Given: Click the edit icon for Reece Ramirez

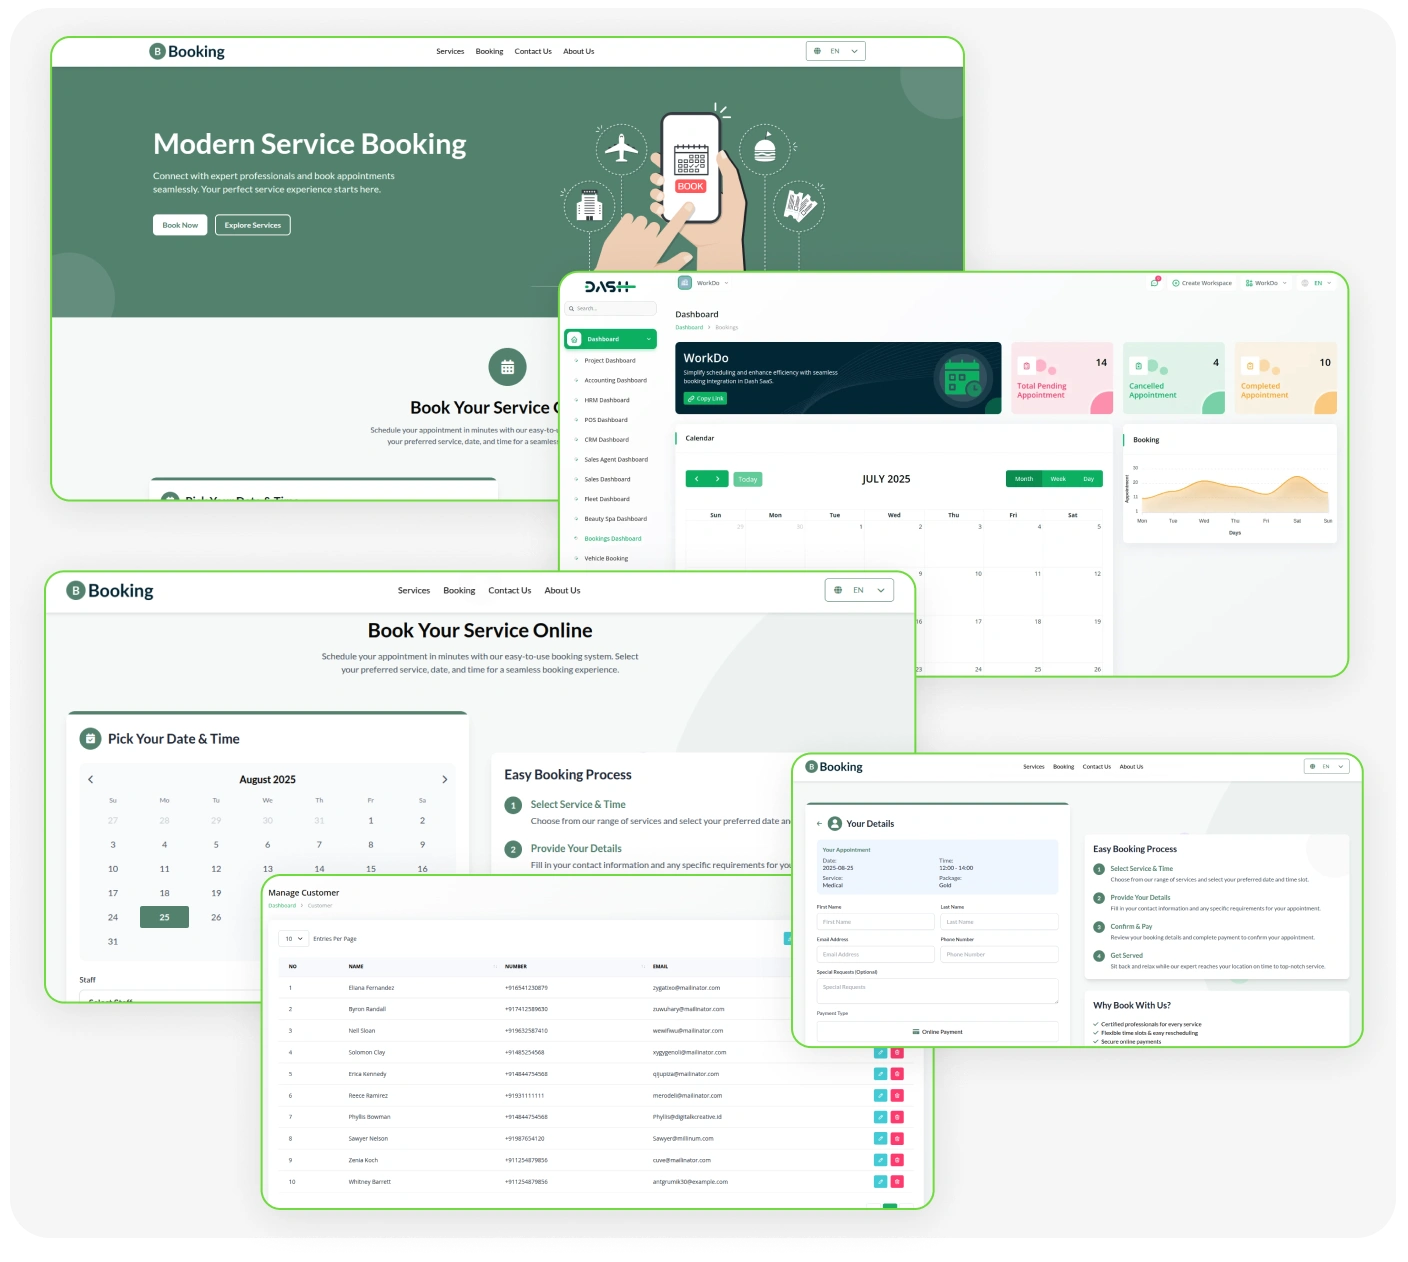Looking at the screenshot, I should pos(880,1095).
